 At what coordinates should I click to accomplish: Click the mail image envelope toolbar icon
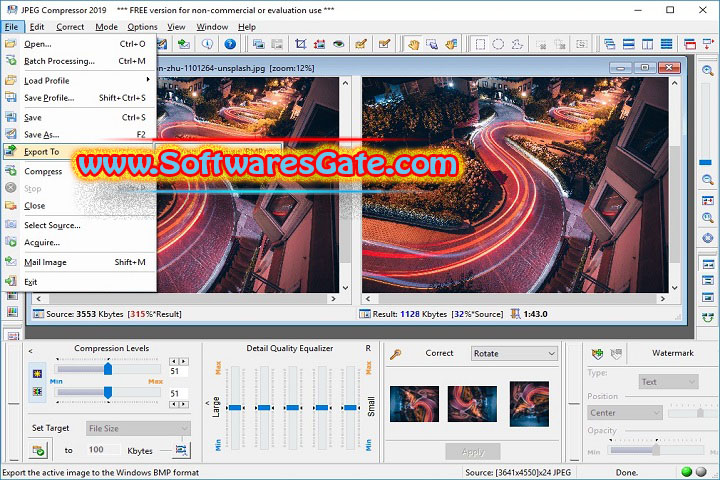click(x=184, y=44)
